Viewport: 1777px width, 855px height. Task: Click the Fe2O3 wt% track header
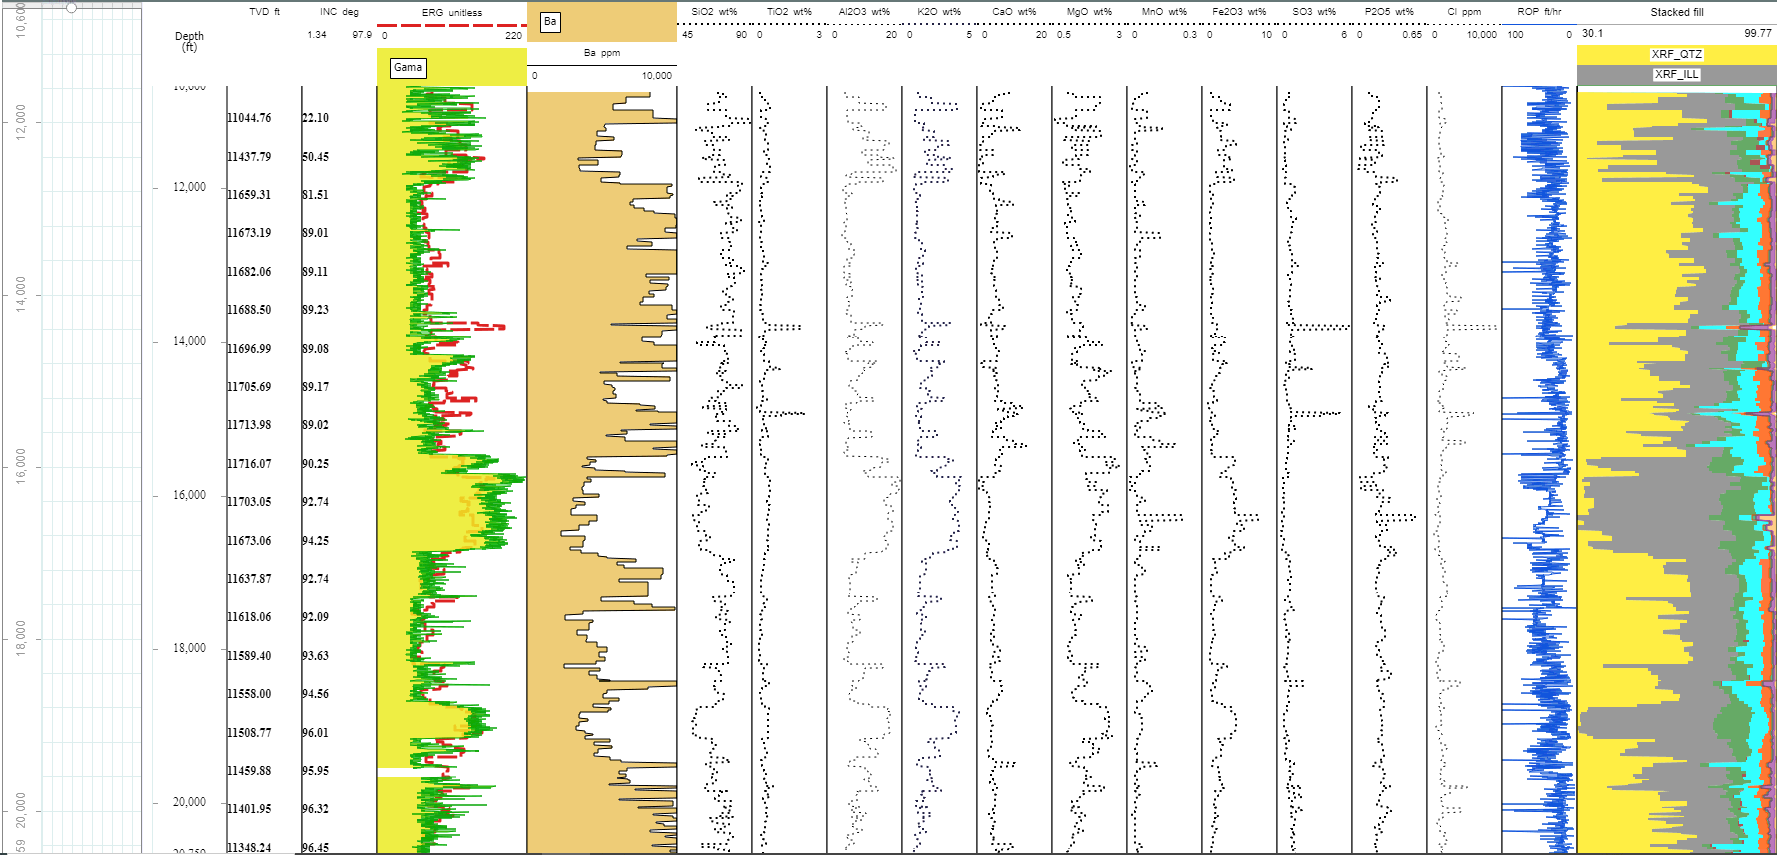[x=1239, y=12]
